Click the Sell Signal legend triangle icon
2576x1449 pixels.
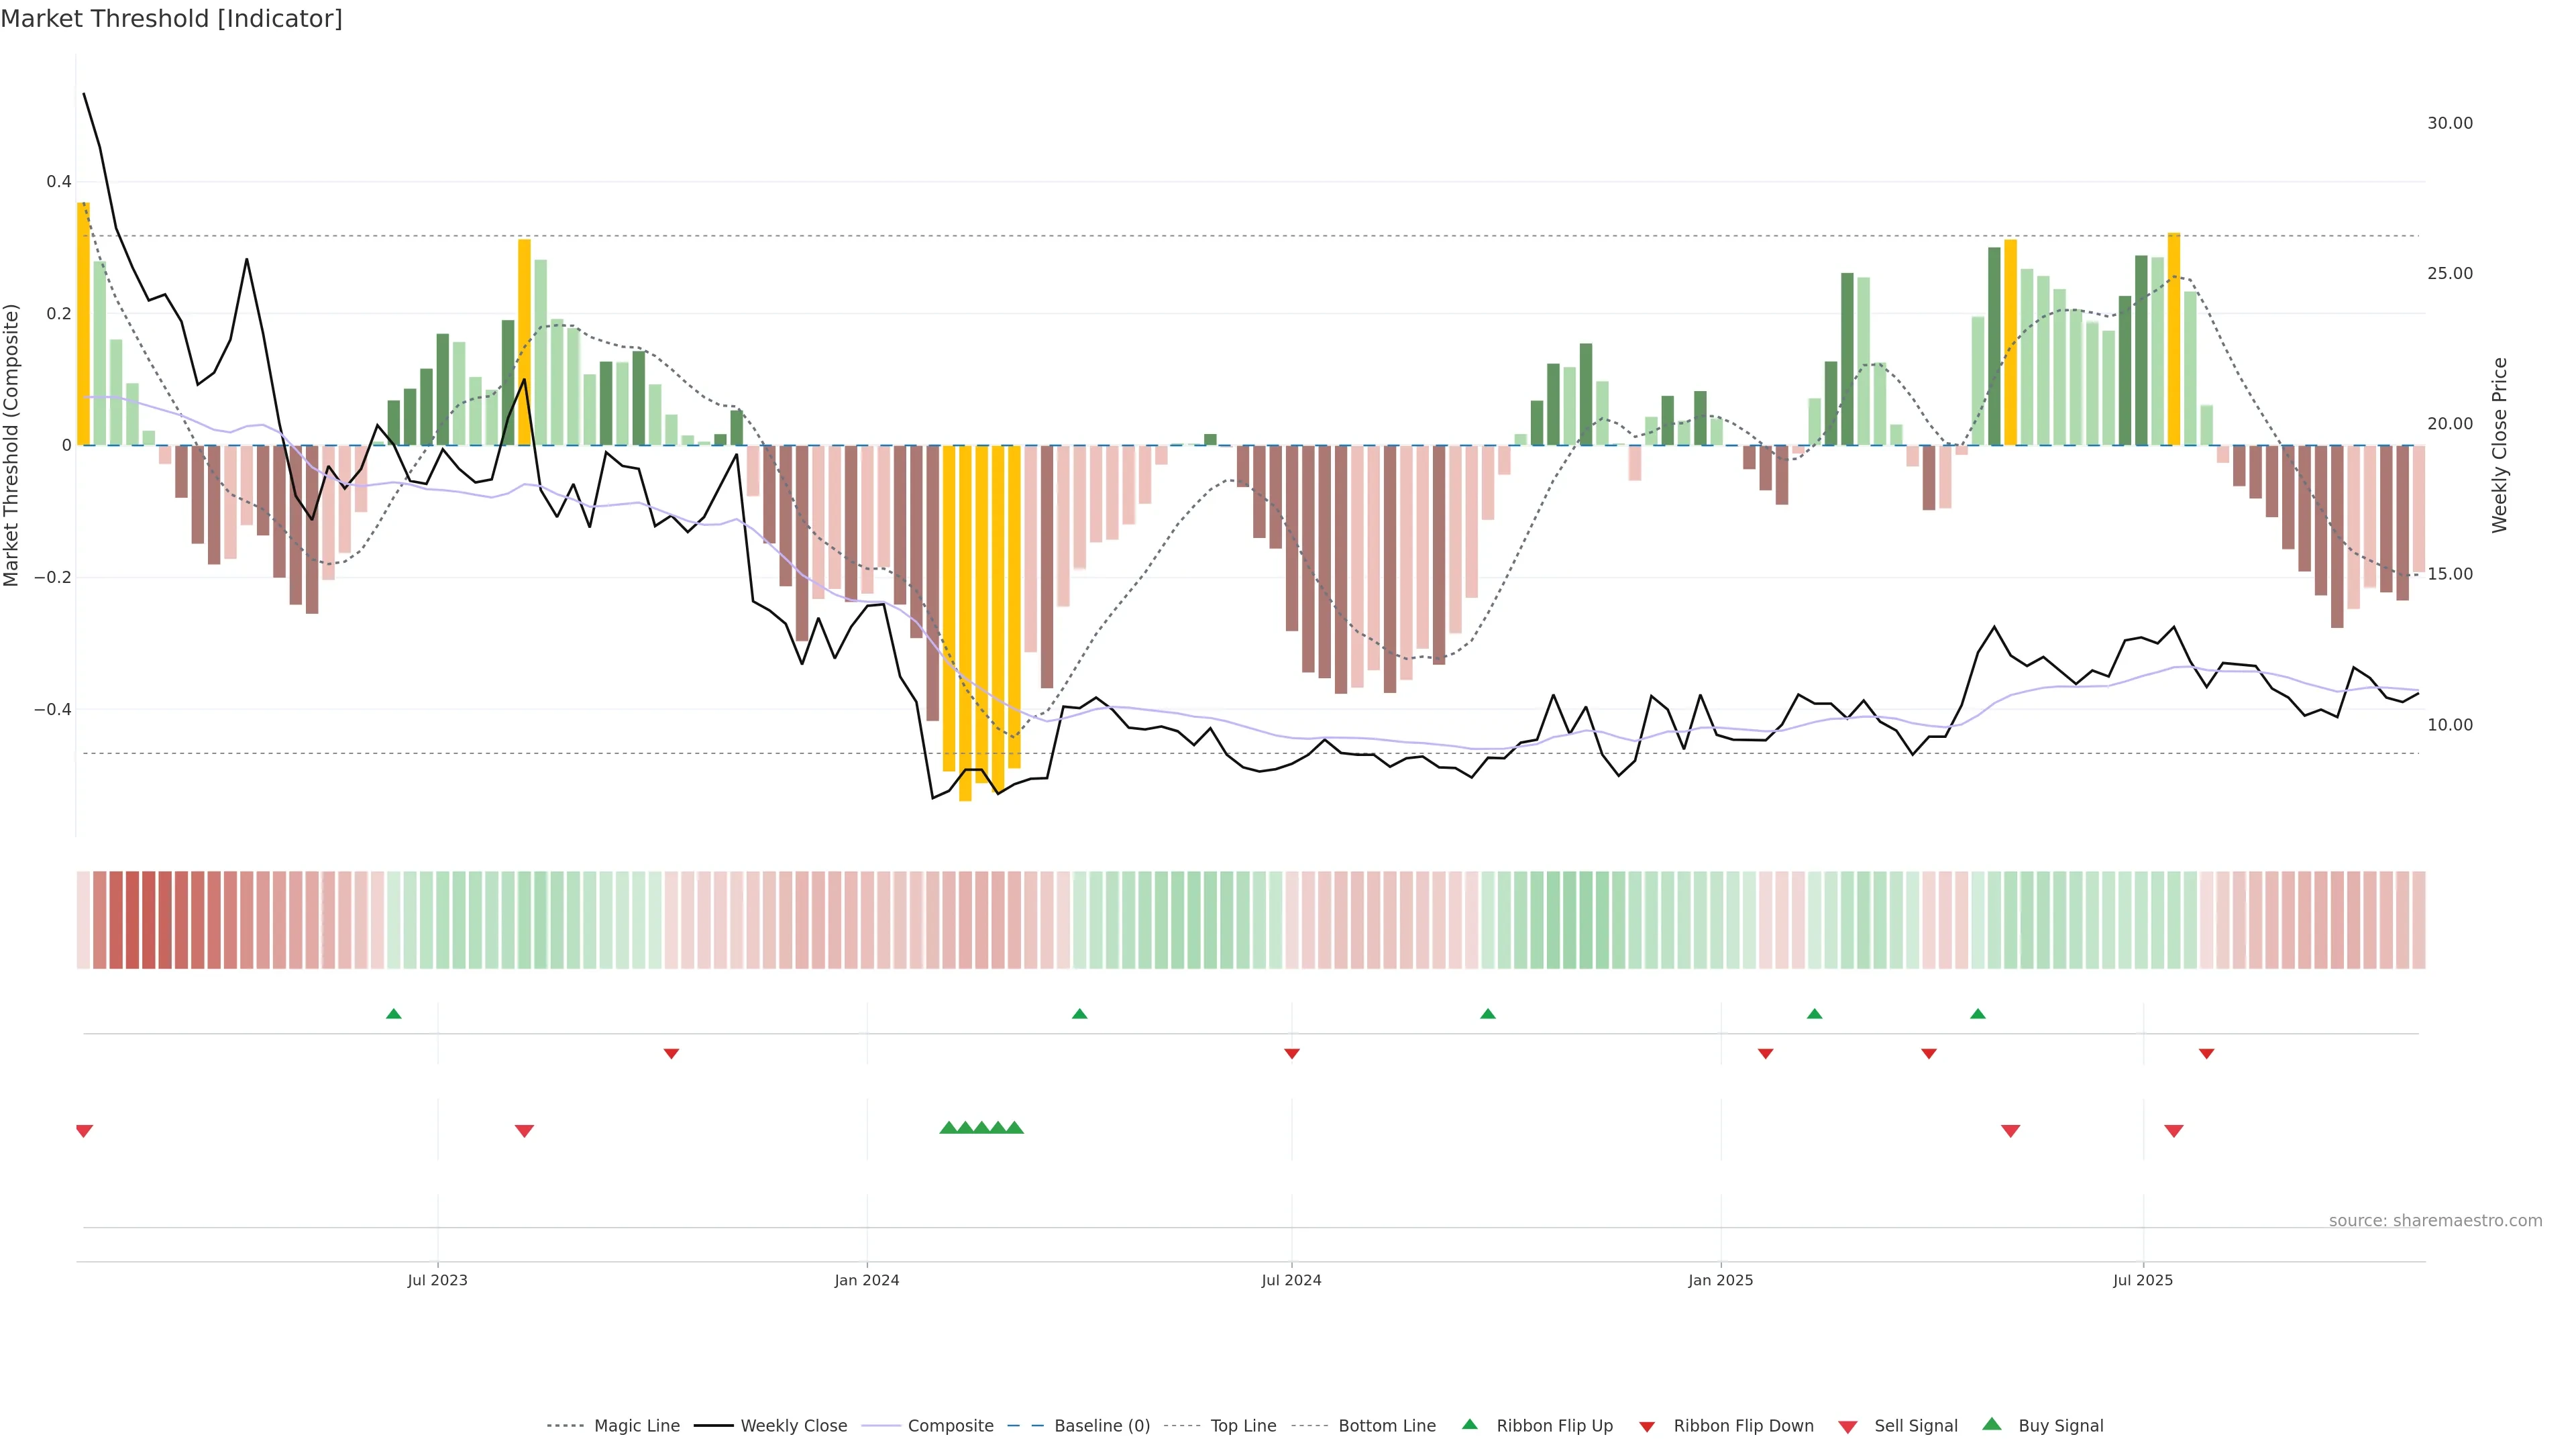(1847, 1427)
